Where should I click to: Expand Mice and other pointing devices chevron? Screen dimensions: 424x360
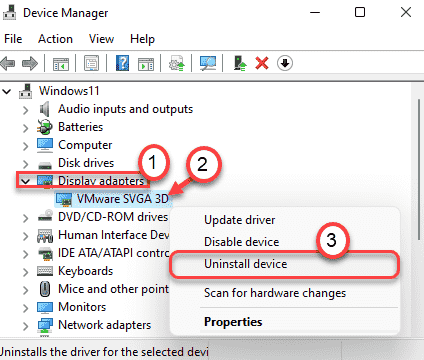(x=26, y=290)
